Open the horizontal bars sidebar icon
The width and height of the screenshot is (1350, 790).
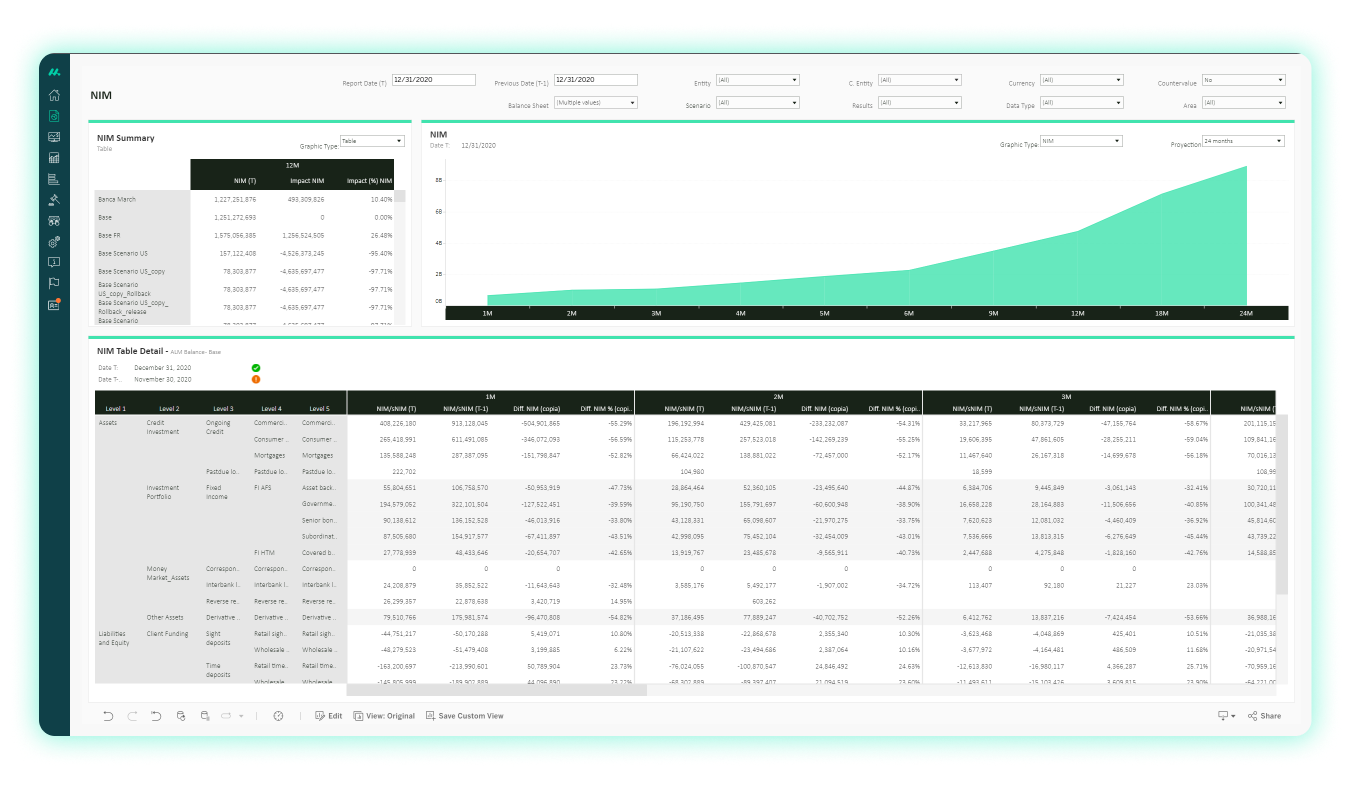point(54,179)
